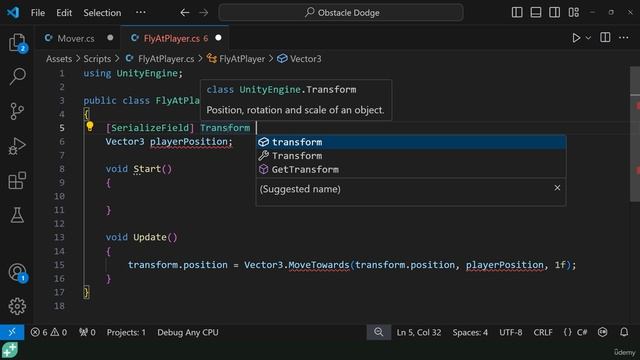Click line number 18 in gutter
Viewport: 640px width, 360px height.
coord(59,306)
